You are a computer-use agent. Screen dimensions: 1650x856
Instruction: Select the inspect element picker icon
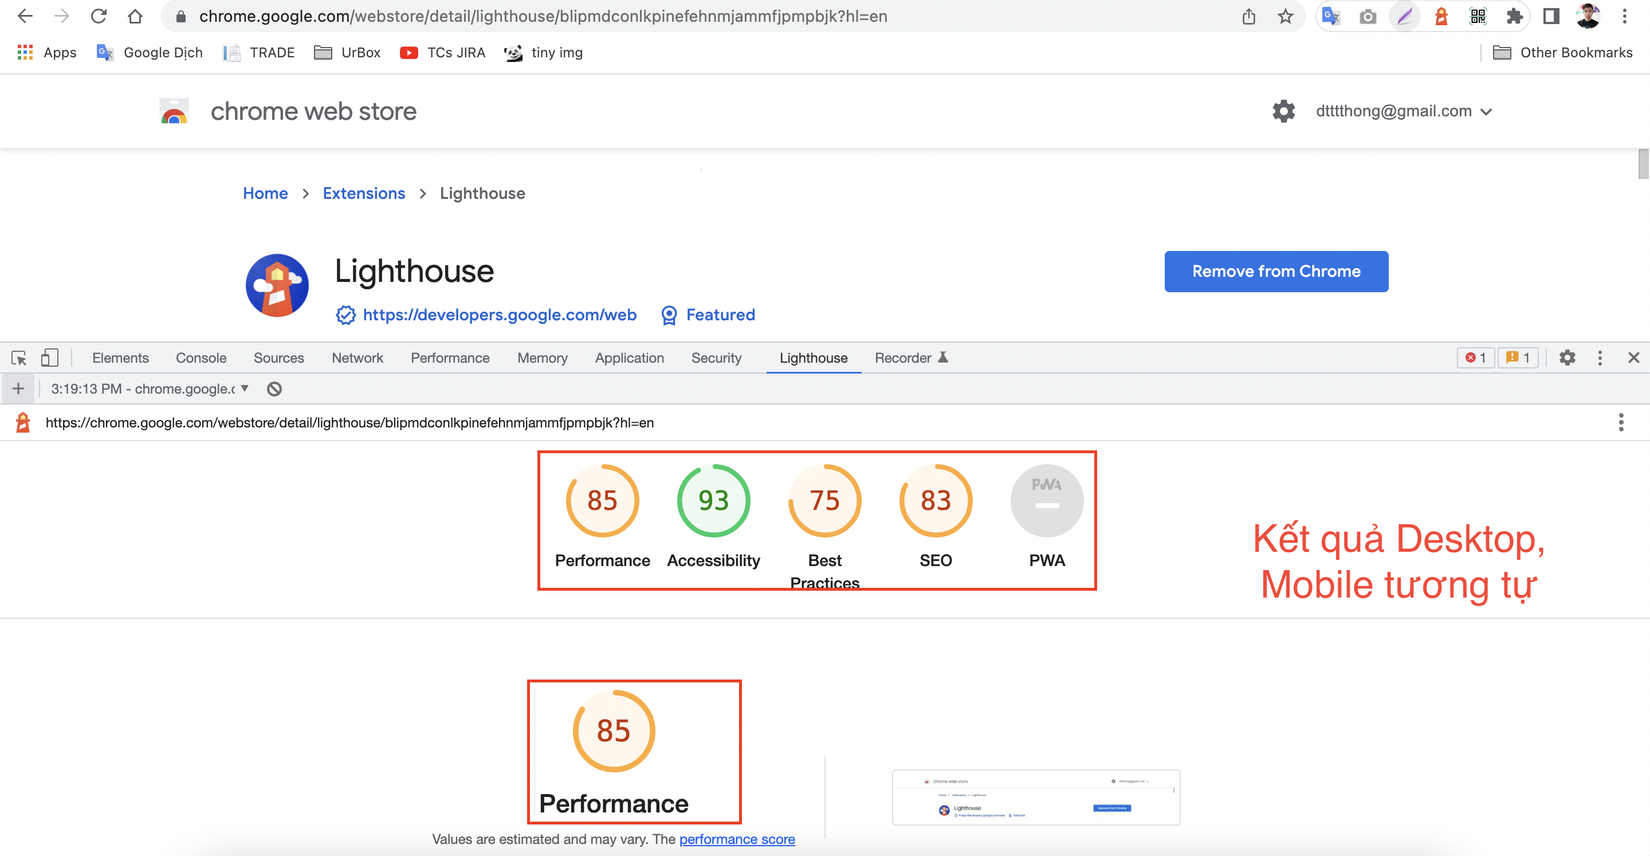coord(19,358)
